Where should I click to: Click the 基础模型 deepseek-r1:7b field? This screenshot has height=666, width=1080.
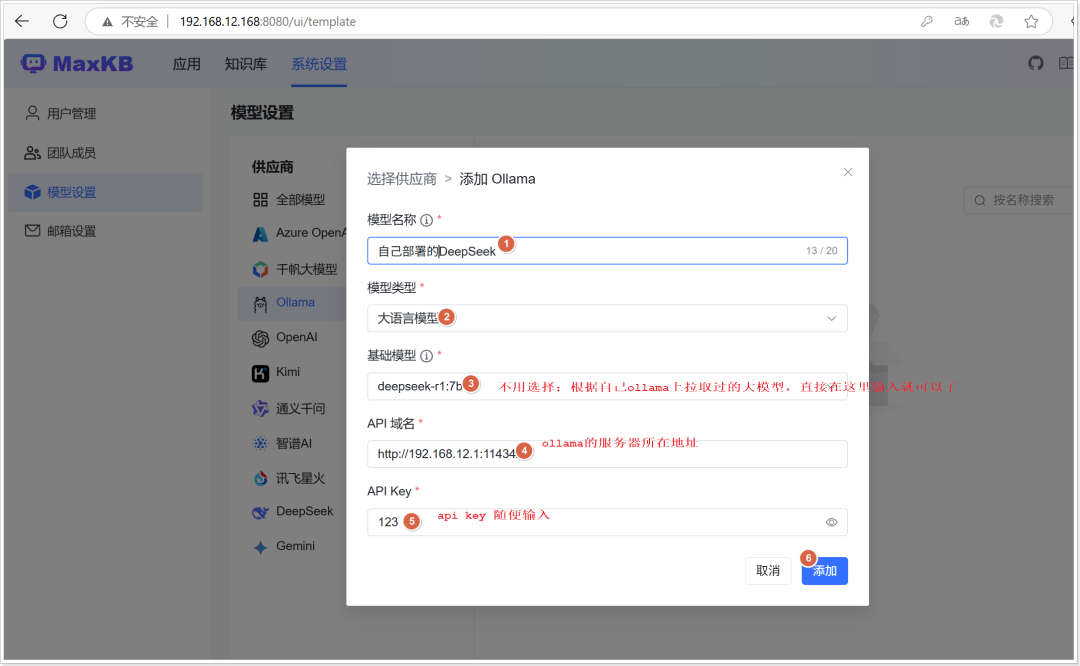click(607, 386)
